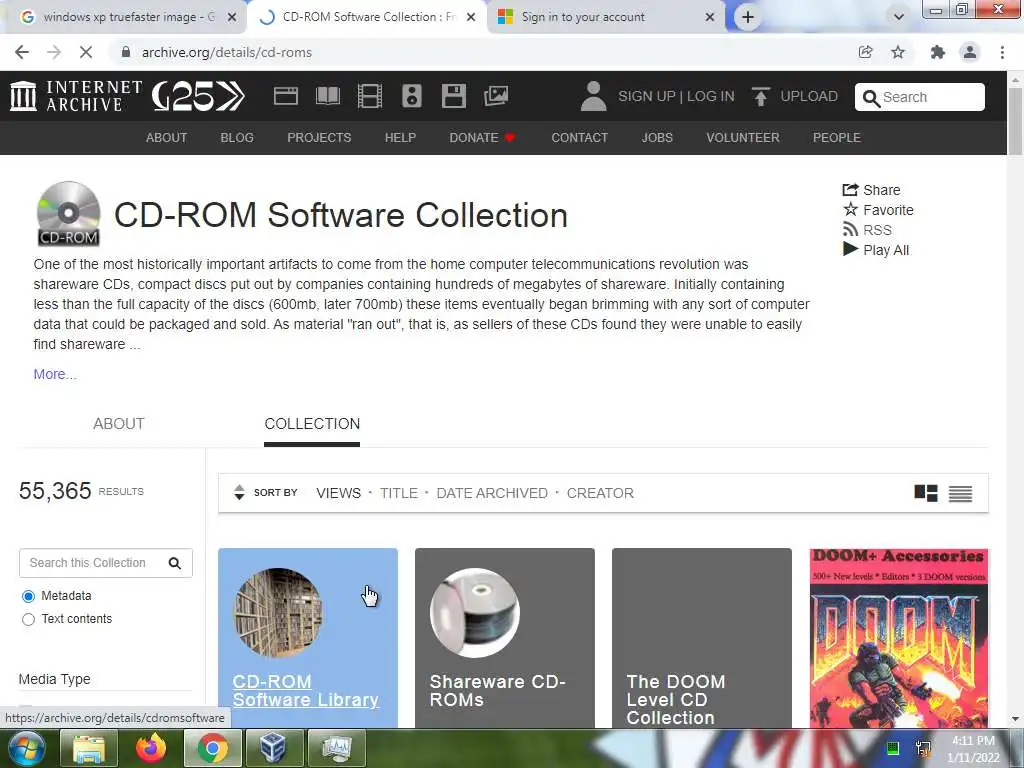Open PROJECTS in the navigation bar
The height and width of the screenshot is (768, 1024).
(x=319, y=138)
